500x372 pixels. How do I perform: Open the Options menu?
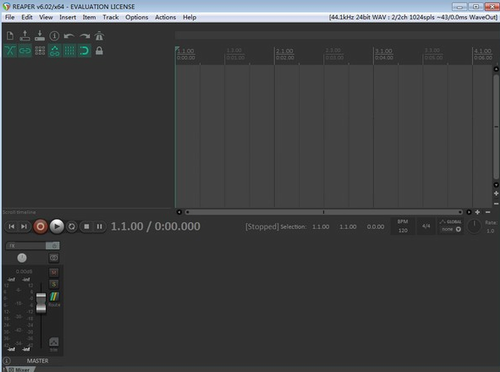[137, 17]
